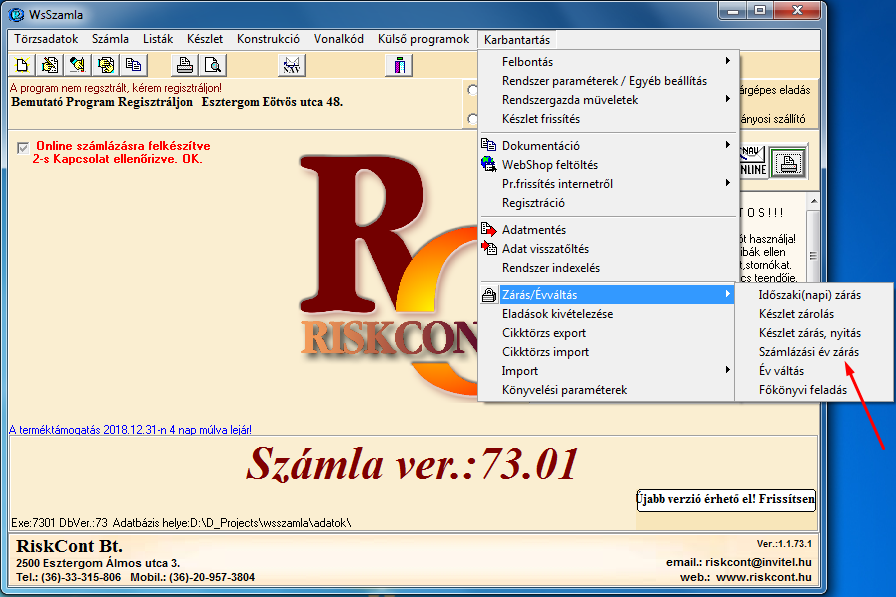Create a new document via the blank page icon
Image resolution: width=896 pixels, height=597 pixels.
click(x=22, y=62)
